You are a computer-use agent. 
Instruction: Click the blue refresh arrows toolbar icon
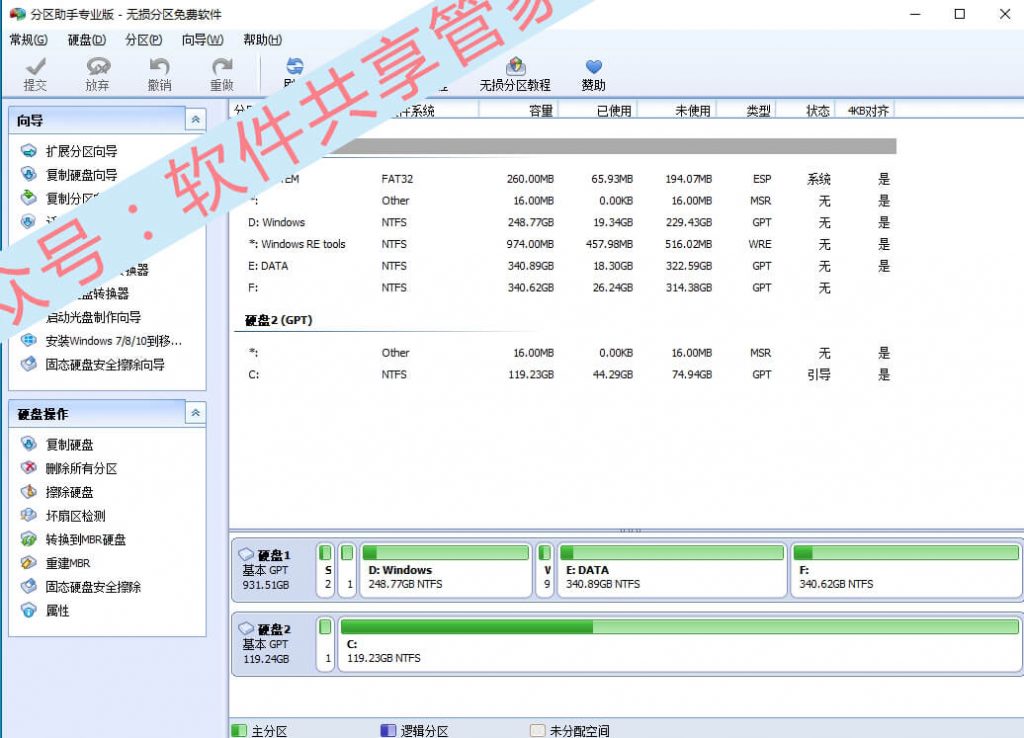point(295,66)
